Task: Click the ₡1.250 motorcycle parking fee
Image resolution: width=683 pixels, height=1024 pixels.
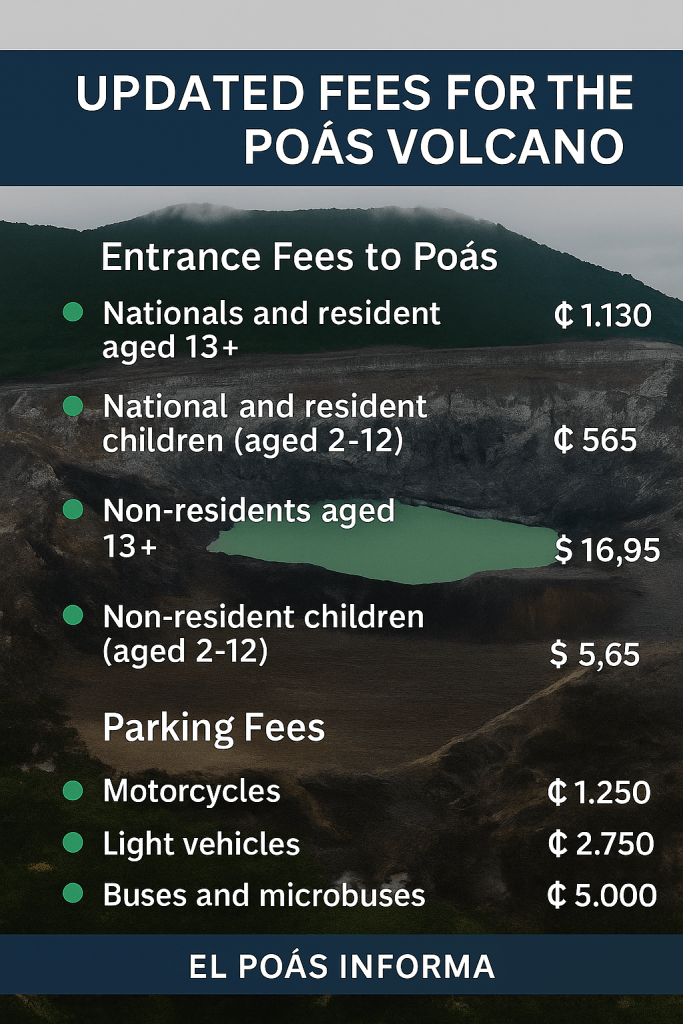Action: click(599, 793)
